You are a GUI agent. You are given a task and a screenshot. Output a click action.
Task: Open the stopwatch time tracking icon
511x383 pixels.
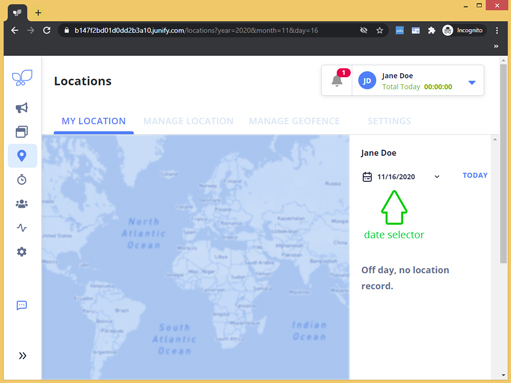click(22, 180)
